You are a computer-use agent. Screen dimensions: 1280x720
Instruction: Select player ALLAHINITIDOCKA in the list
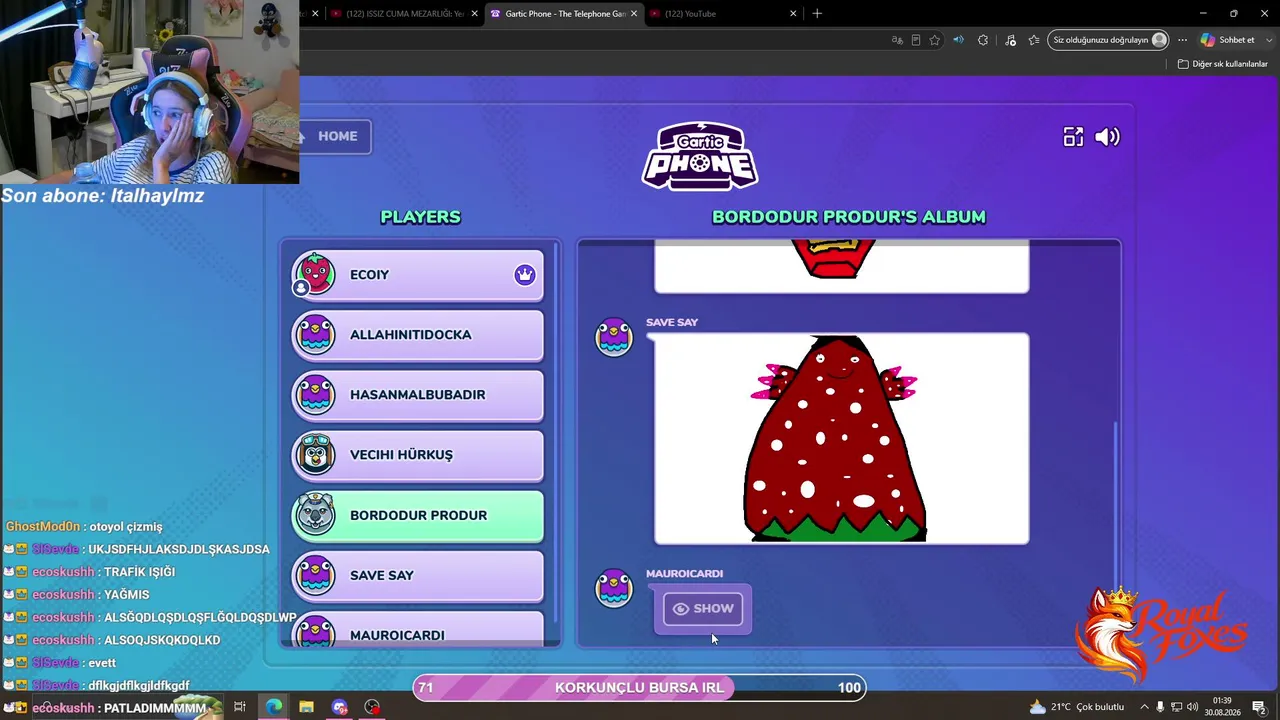coord(418,335)
